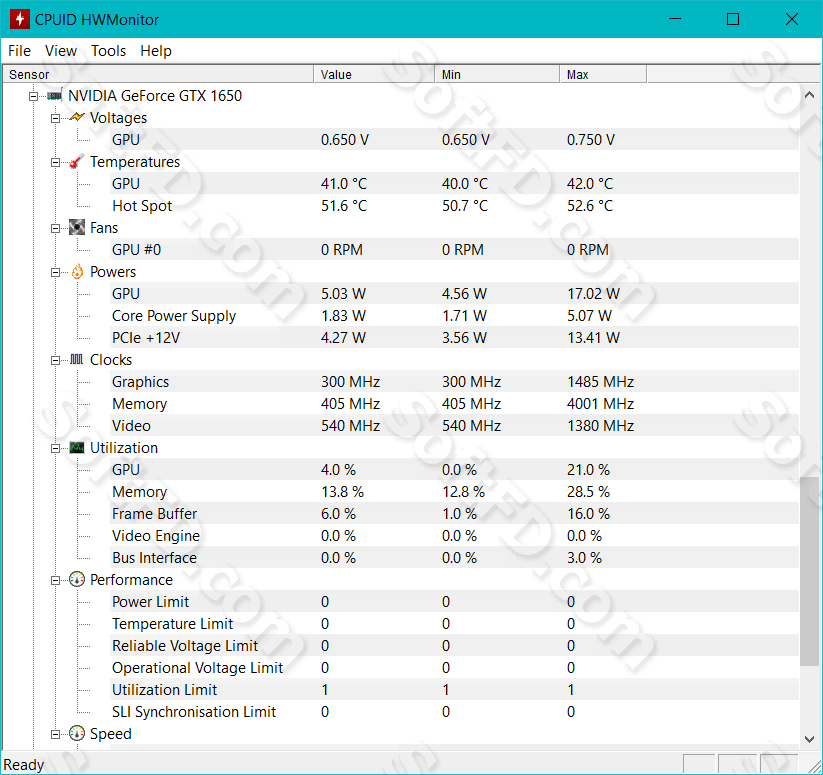This screenshot has height=775, width=823.
Task: Select the Operational Voltage Limit row
Action: coord(455,668)
